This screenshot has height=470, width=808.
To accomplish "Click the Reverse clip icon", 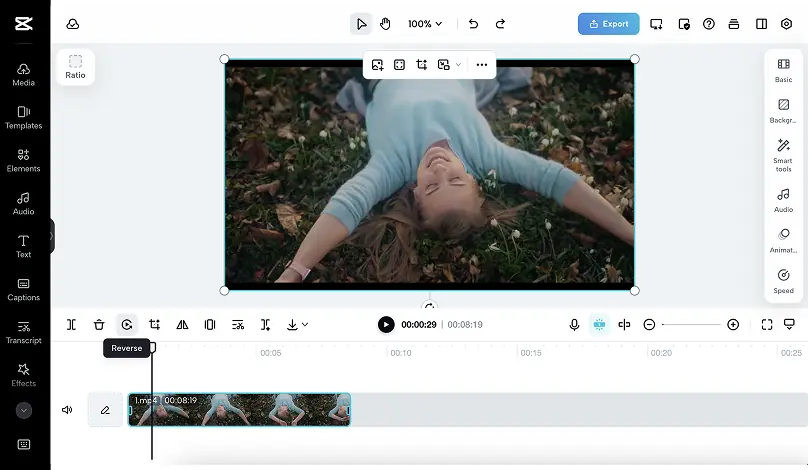I will tap(127, 324).
